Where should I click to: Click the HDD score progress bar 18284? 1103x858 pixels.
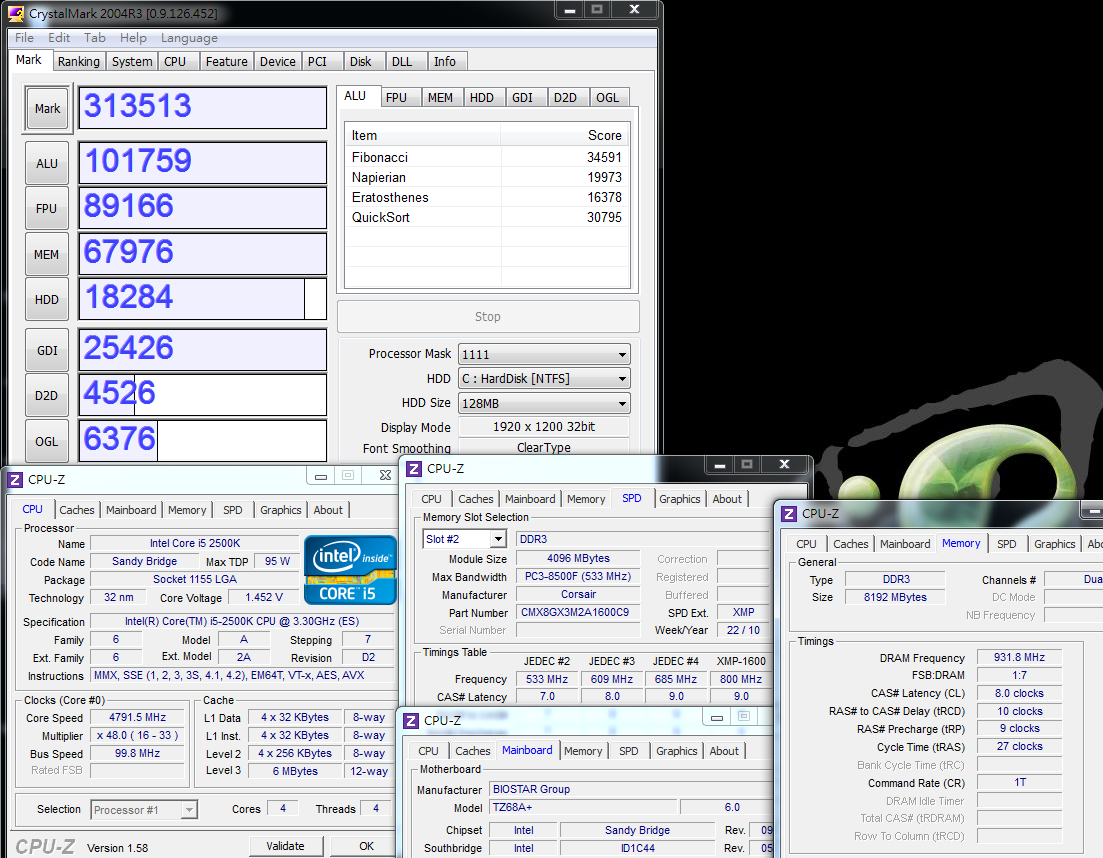click(203, 299)
